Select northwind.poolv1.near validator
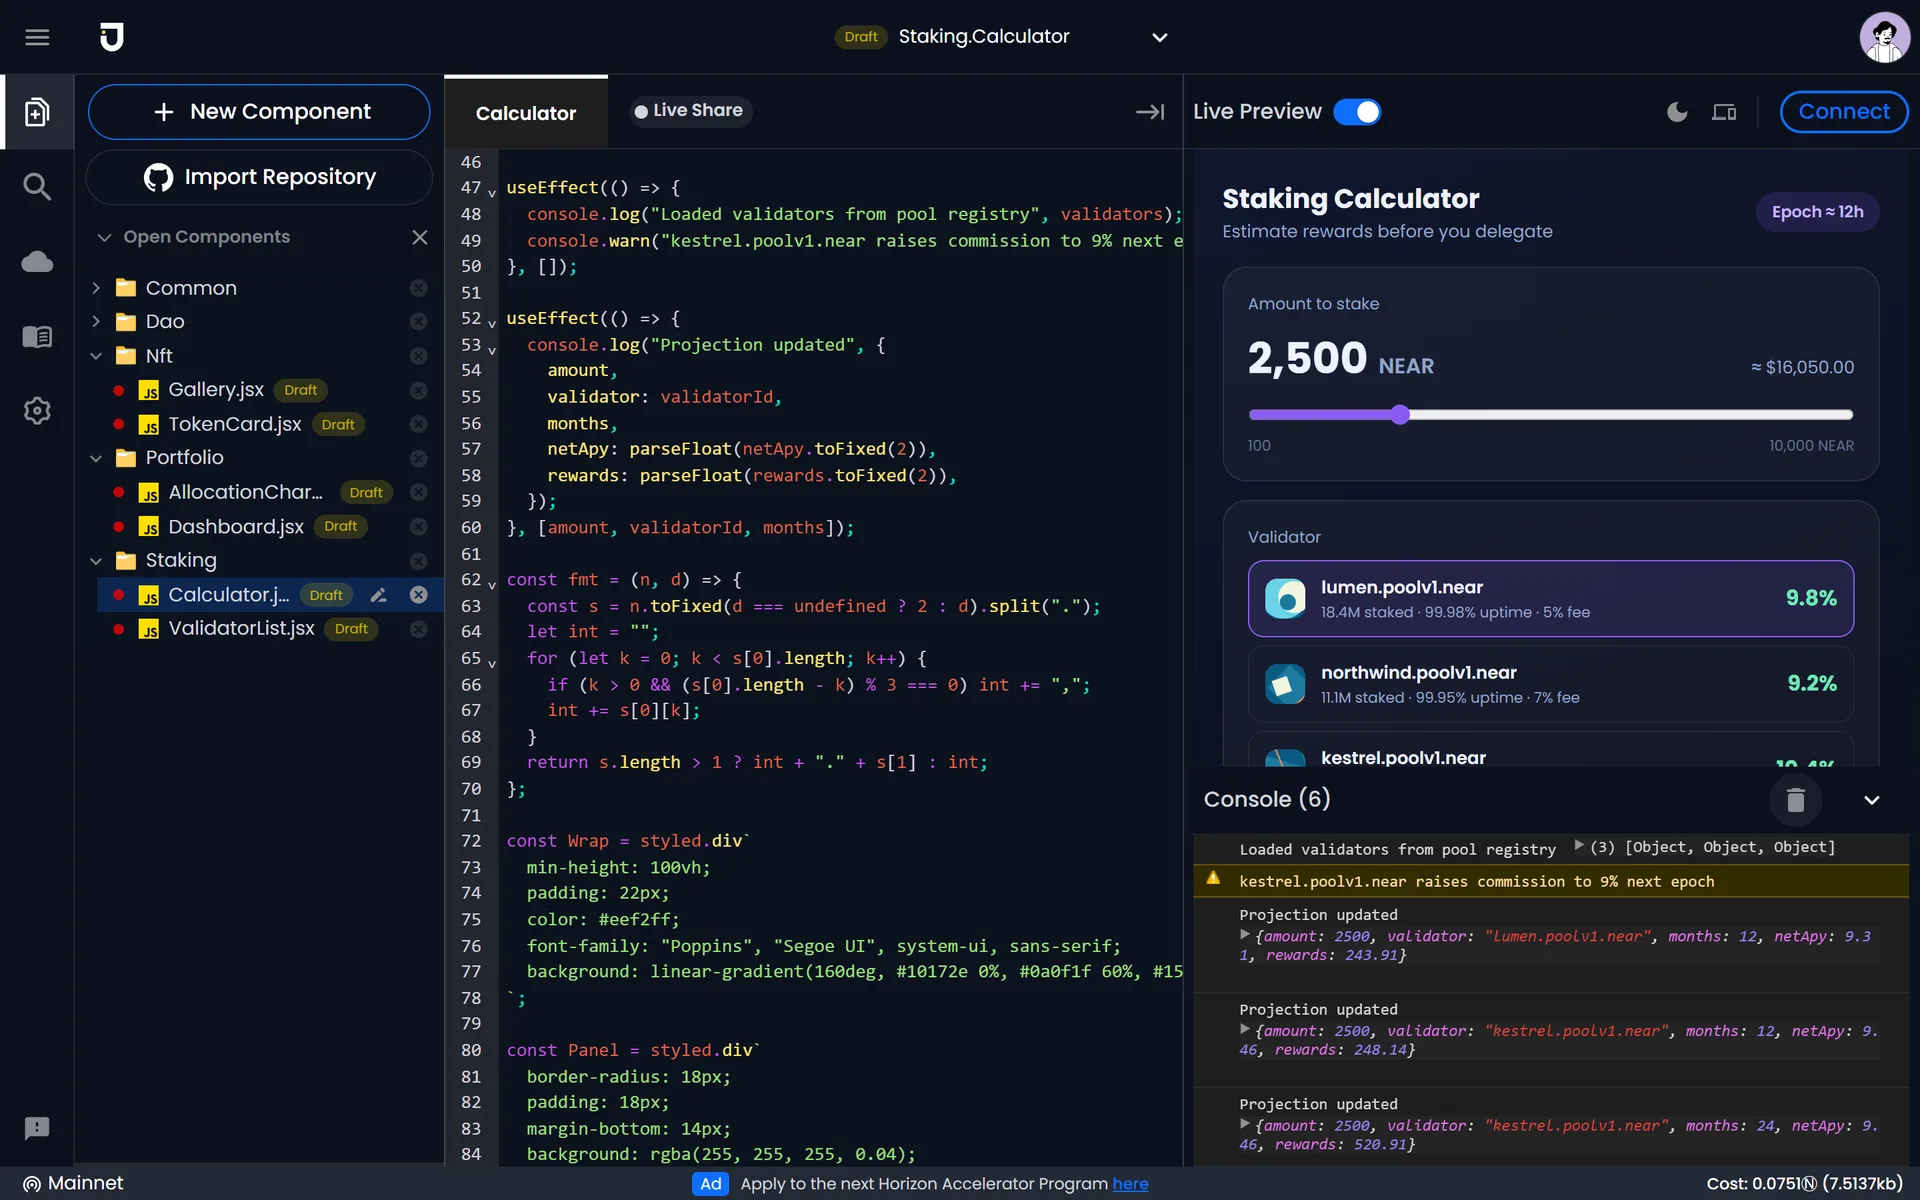The height and width of the screenshot is (1200, 1920). (1550, 684)
